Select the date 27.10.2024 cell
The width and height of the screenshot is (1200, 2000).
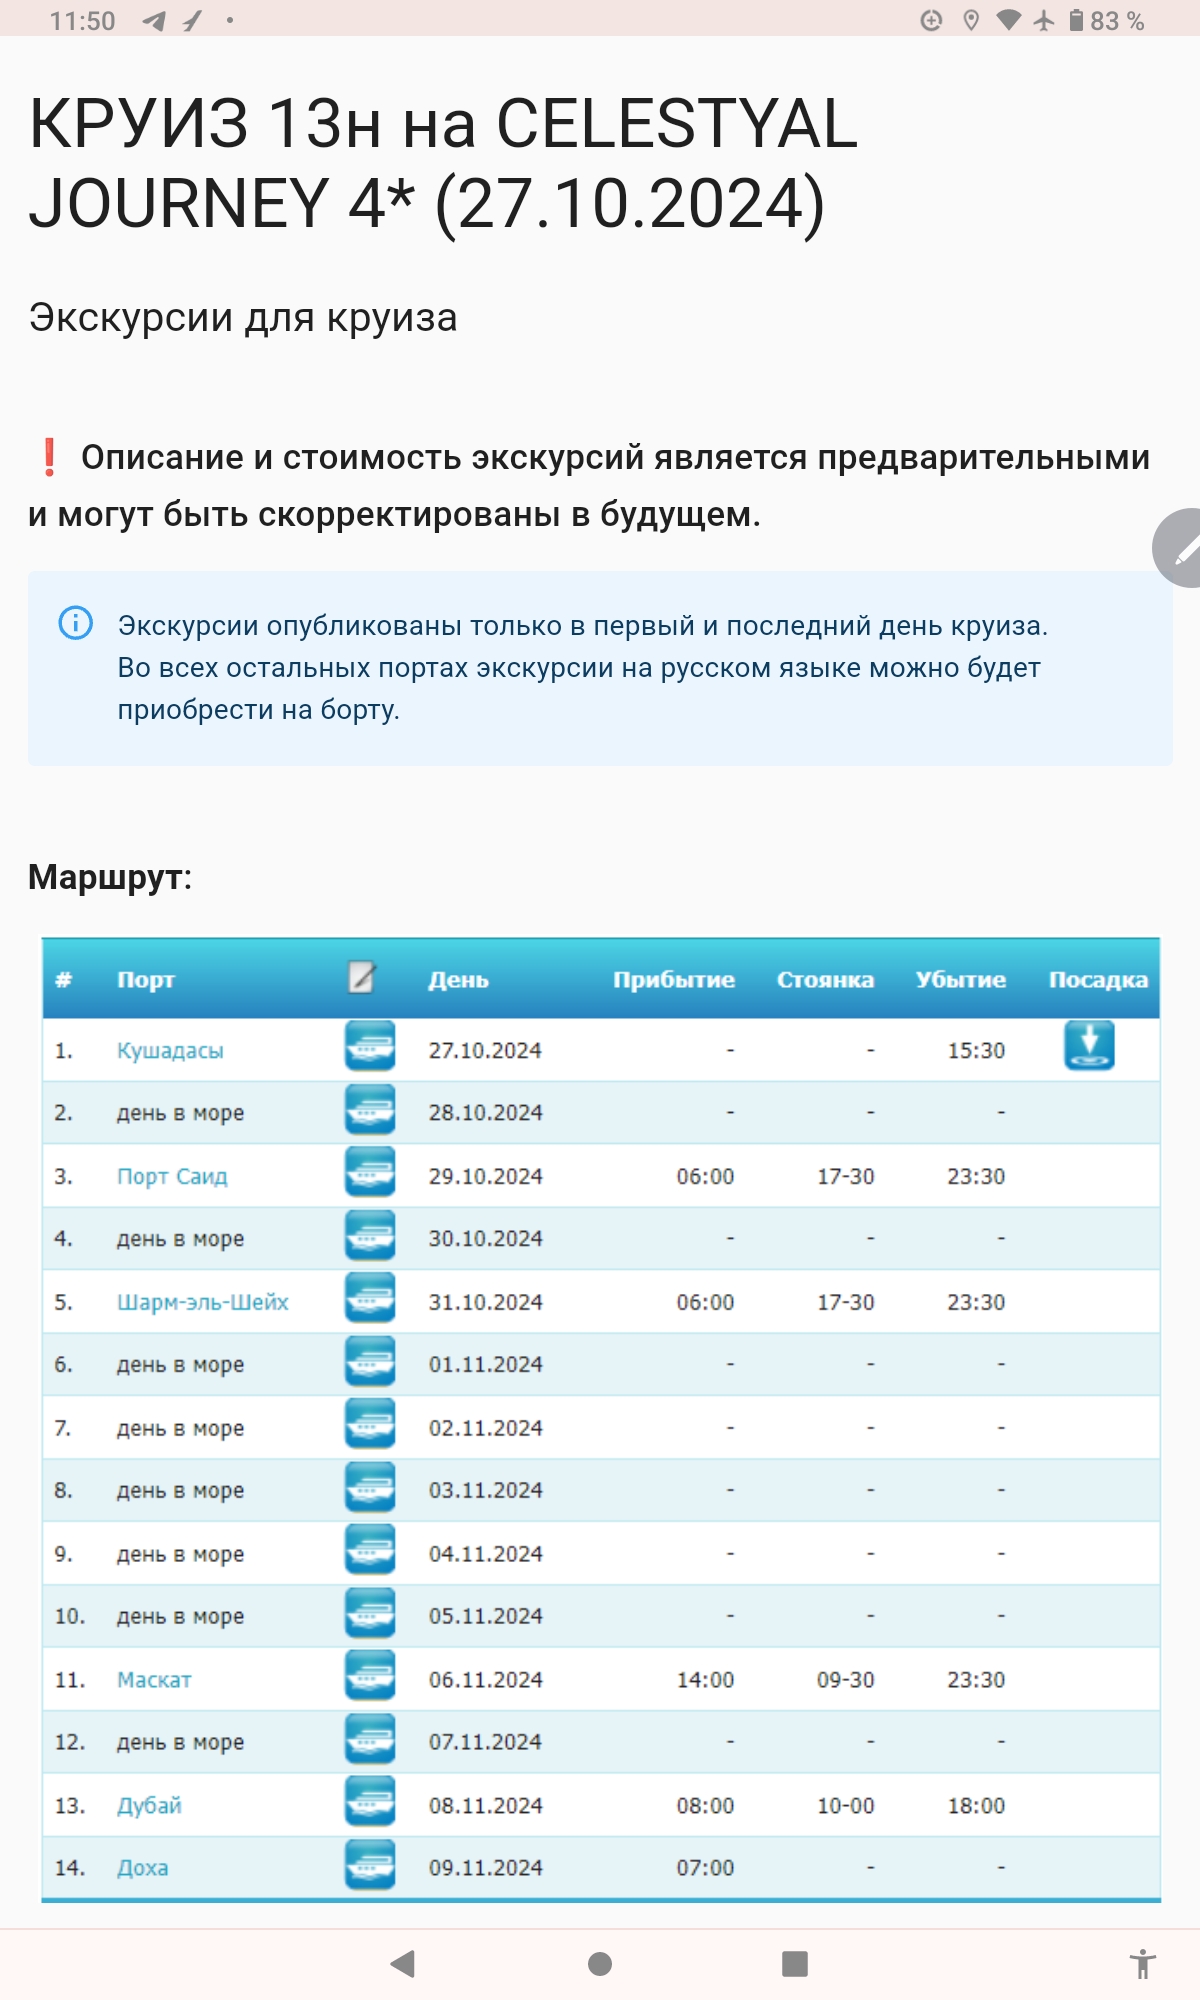[485, 1050]
